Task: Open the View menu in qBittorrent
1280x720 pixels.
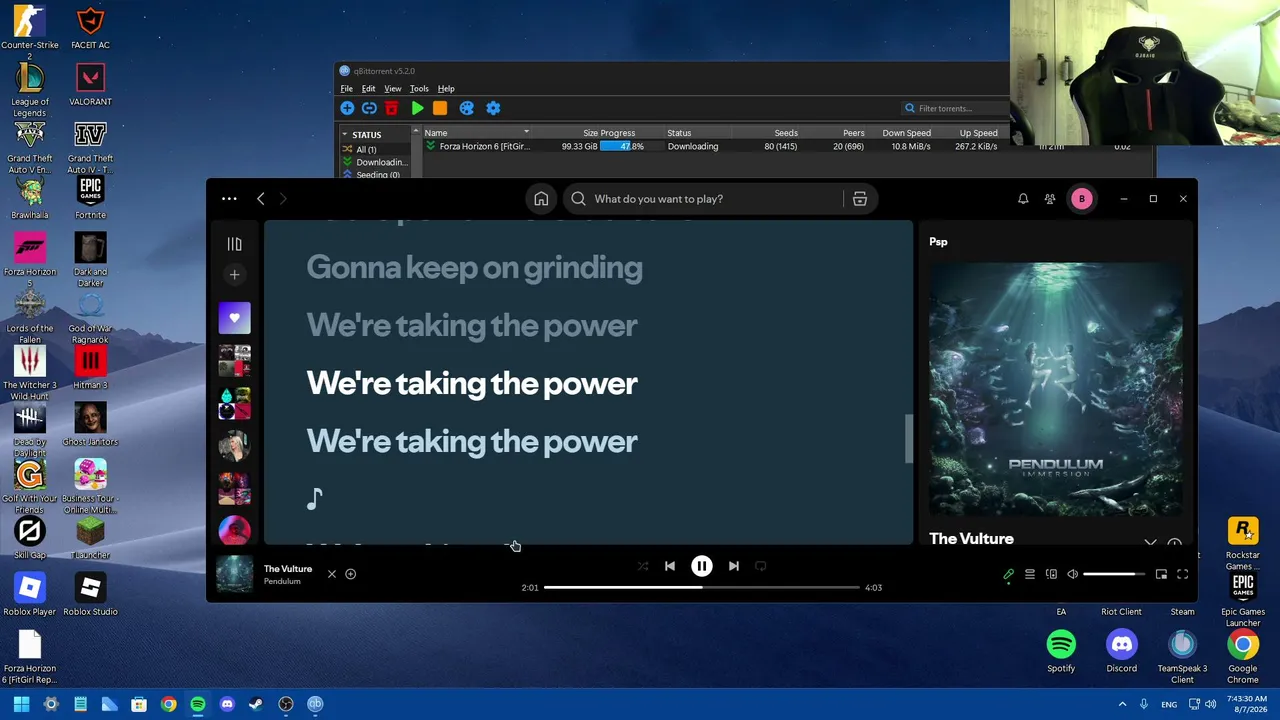Action: [393, 89]
